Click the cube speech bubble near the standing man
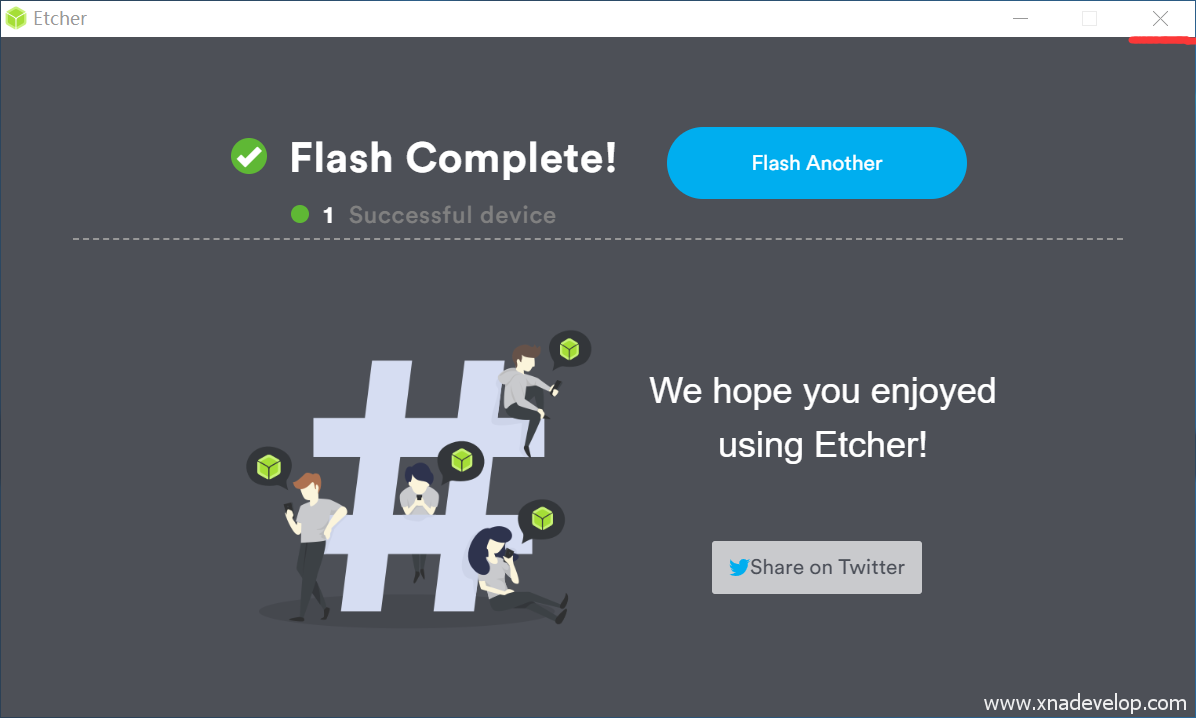The height and width of the screenshot is (718, 1196). (x=268, y=466)
